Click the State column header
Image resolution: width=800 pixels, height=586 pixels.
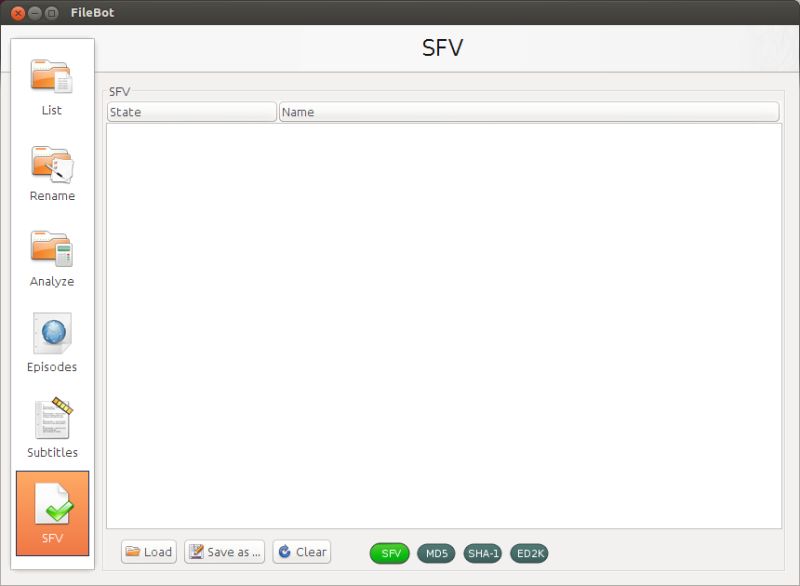tap(192, 111)
